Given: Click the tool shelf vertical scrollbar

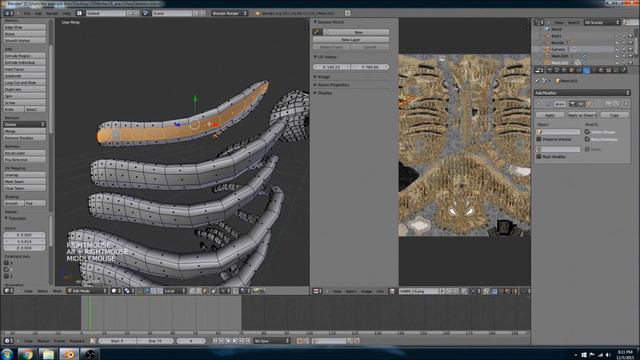Looking at the screenshot, I should point(51,88).
